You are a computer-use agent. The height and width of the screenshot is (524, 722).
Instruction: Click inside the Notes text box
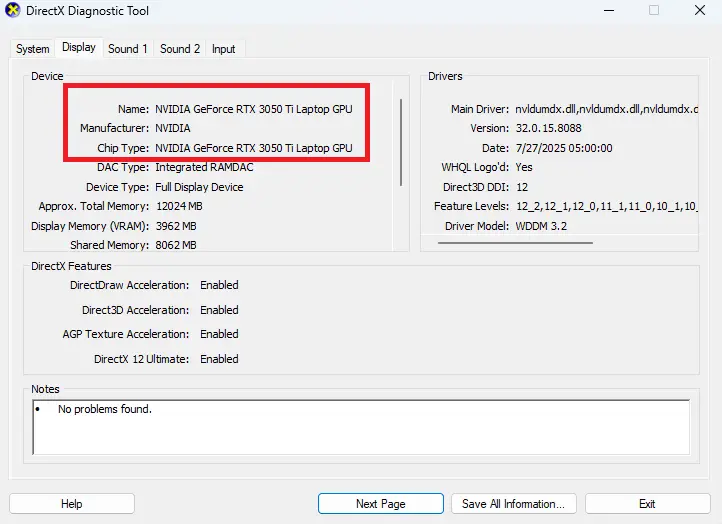[x=361, y=427]
